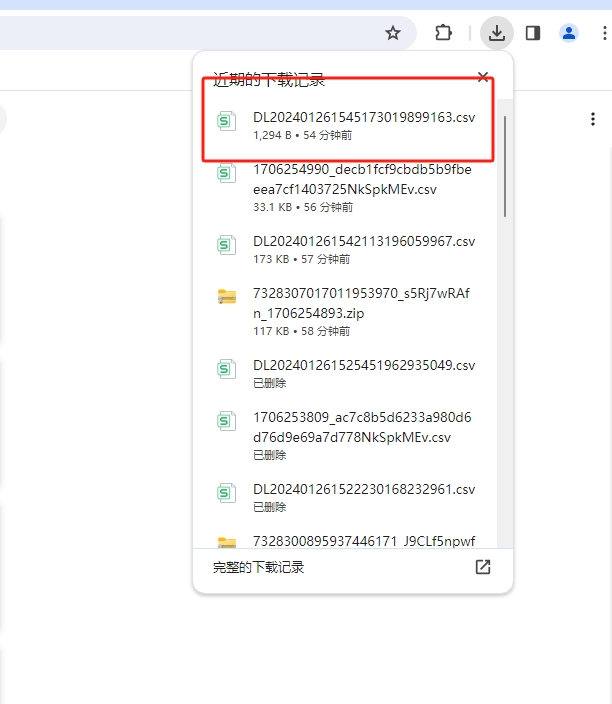The image size is (612, 704).
Task: Open the 1706254990_decb1fcf9cbdb5b9fbe csv file
Action: [x=346, y=188]
